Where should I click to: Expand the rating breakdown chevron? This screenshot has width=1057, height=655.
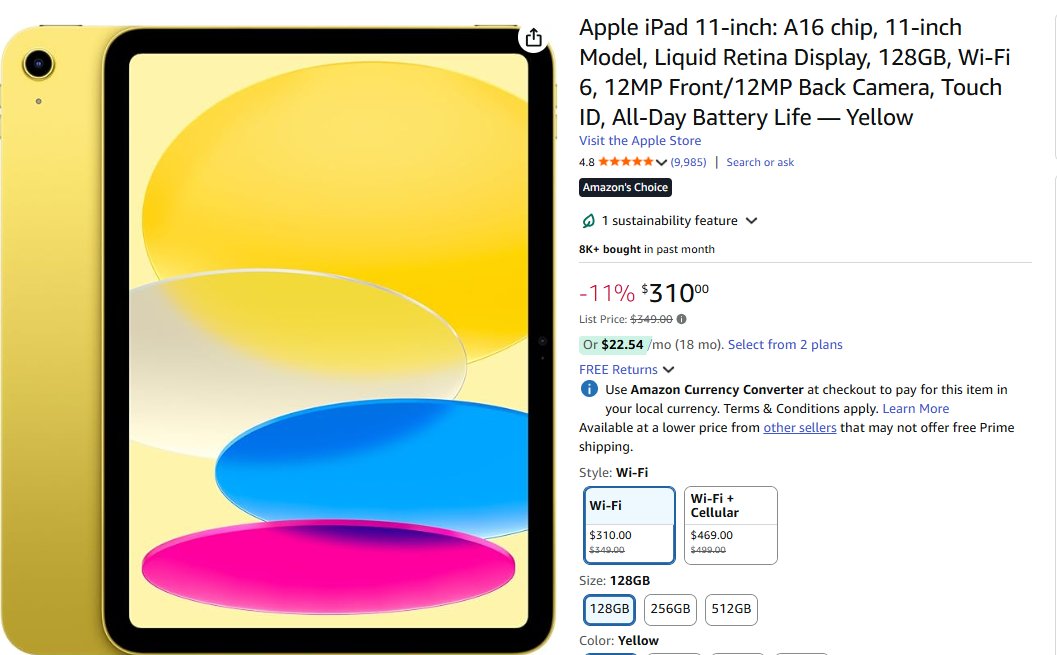(x=661, y=163)
